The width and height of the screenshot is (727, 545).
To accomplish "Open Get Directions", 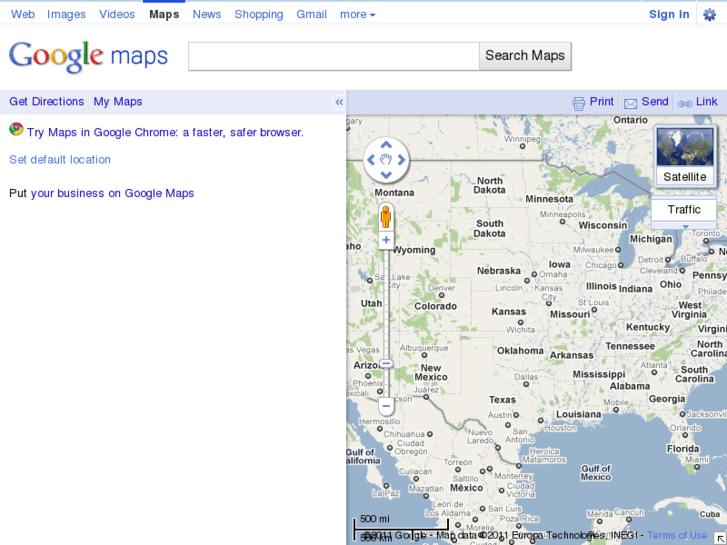I will pyautogui.click(x=46, y=102).
